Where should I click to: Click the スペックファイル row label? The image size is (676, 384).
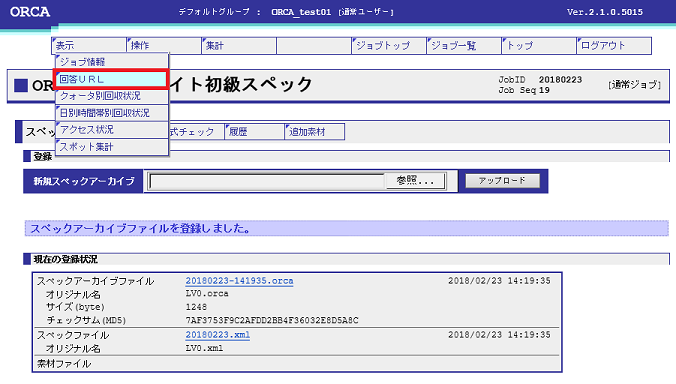(x=72, y=335)
